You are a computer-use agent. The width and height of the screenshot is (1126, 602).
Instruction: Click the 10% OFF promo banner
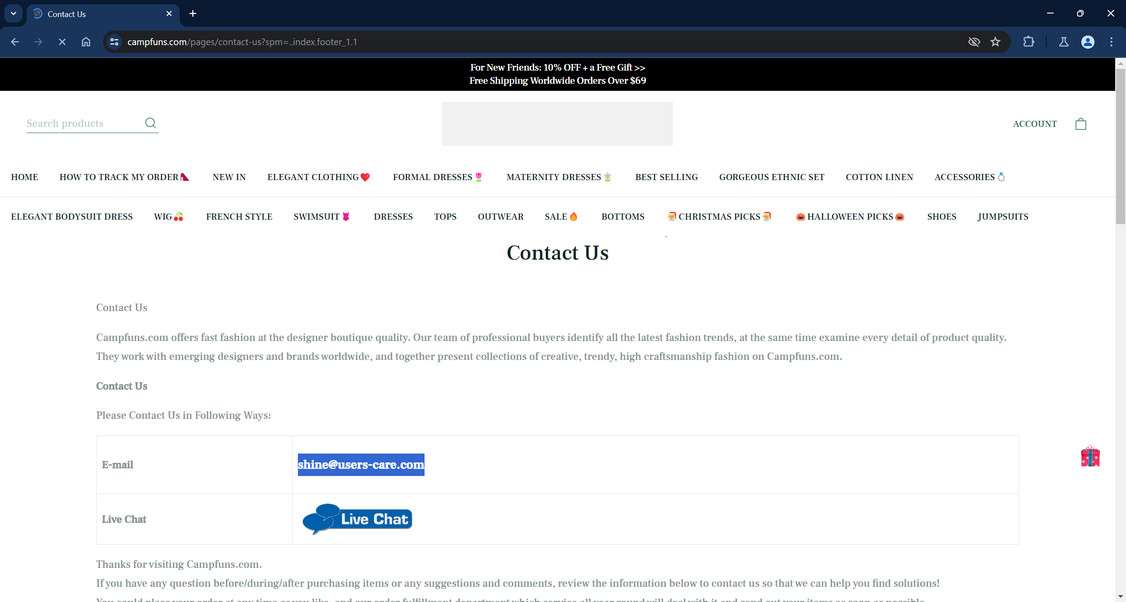(557, 68)
